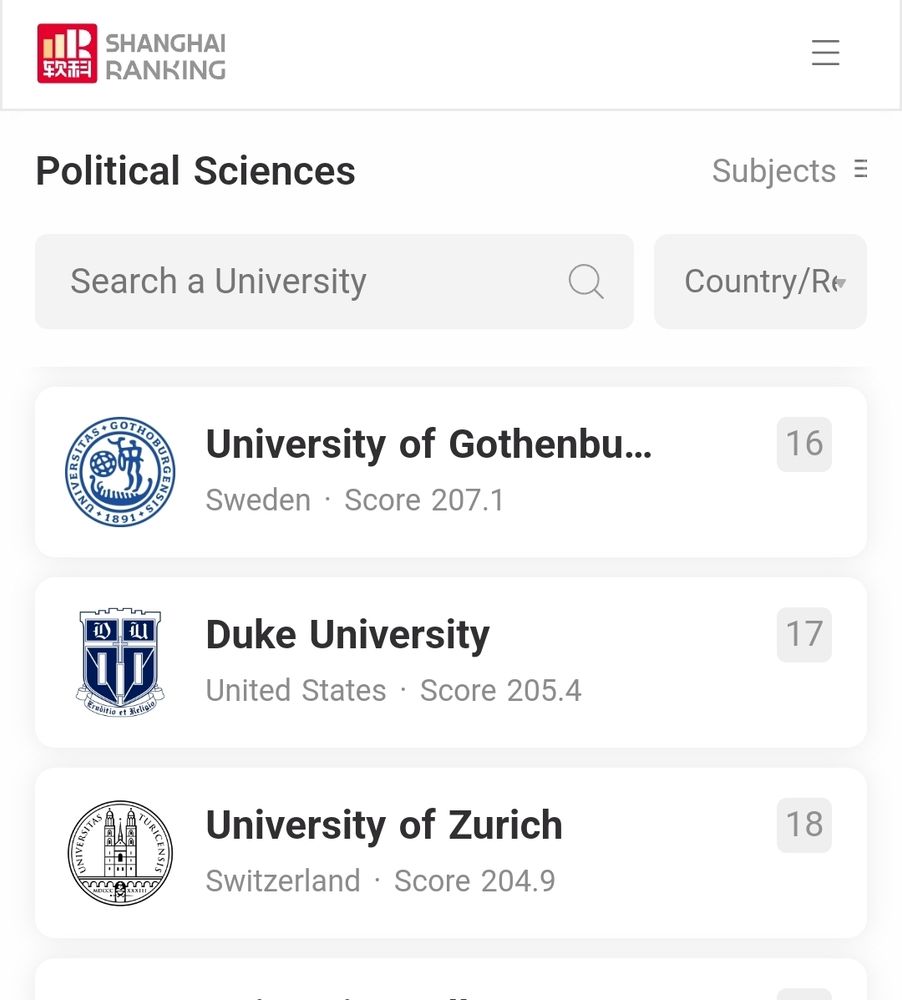The height and width of the screenshot is (1000, 902).
Task: Tap the magnifying glass search icon
Action: [x=586, y=281]
